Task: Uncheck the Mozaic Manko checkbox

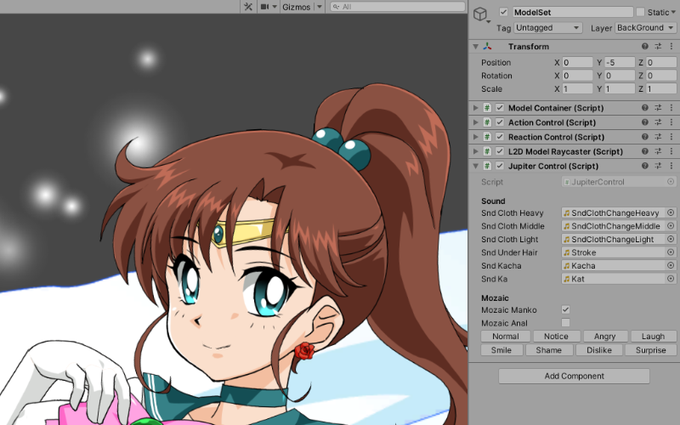Action: tap(566, 310)
